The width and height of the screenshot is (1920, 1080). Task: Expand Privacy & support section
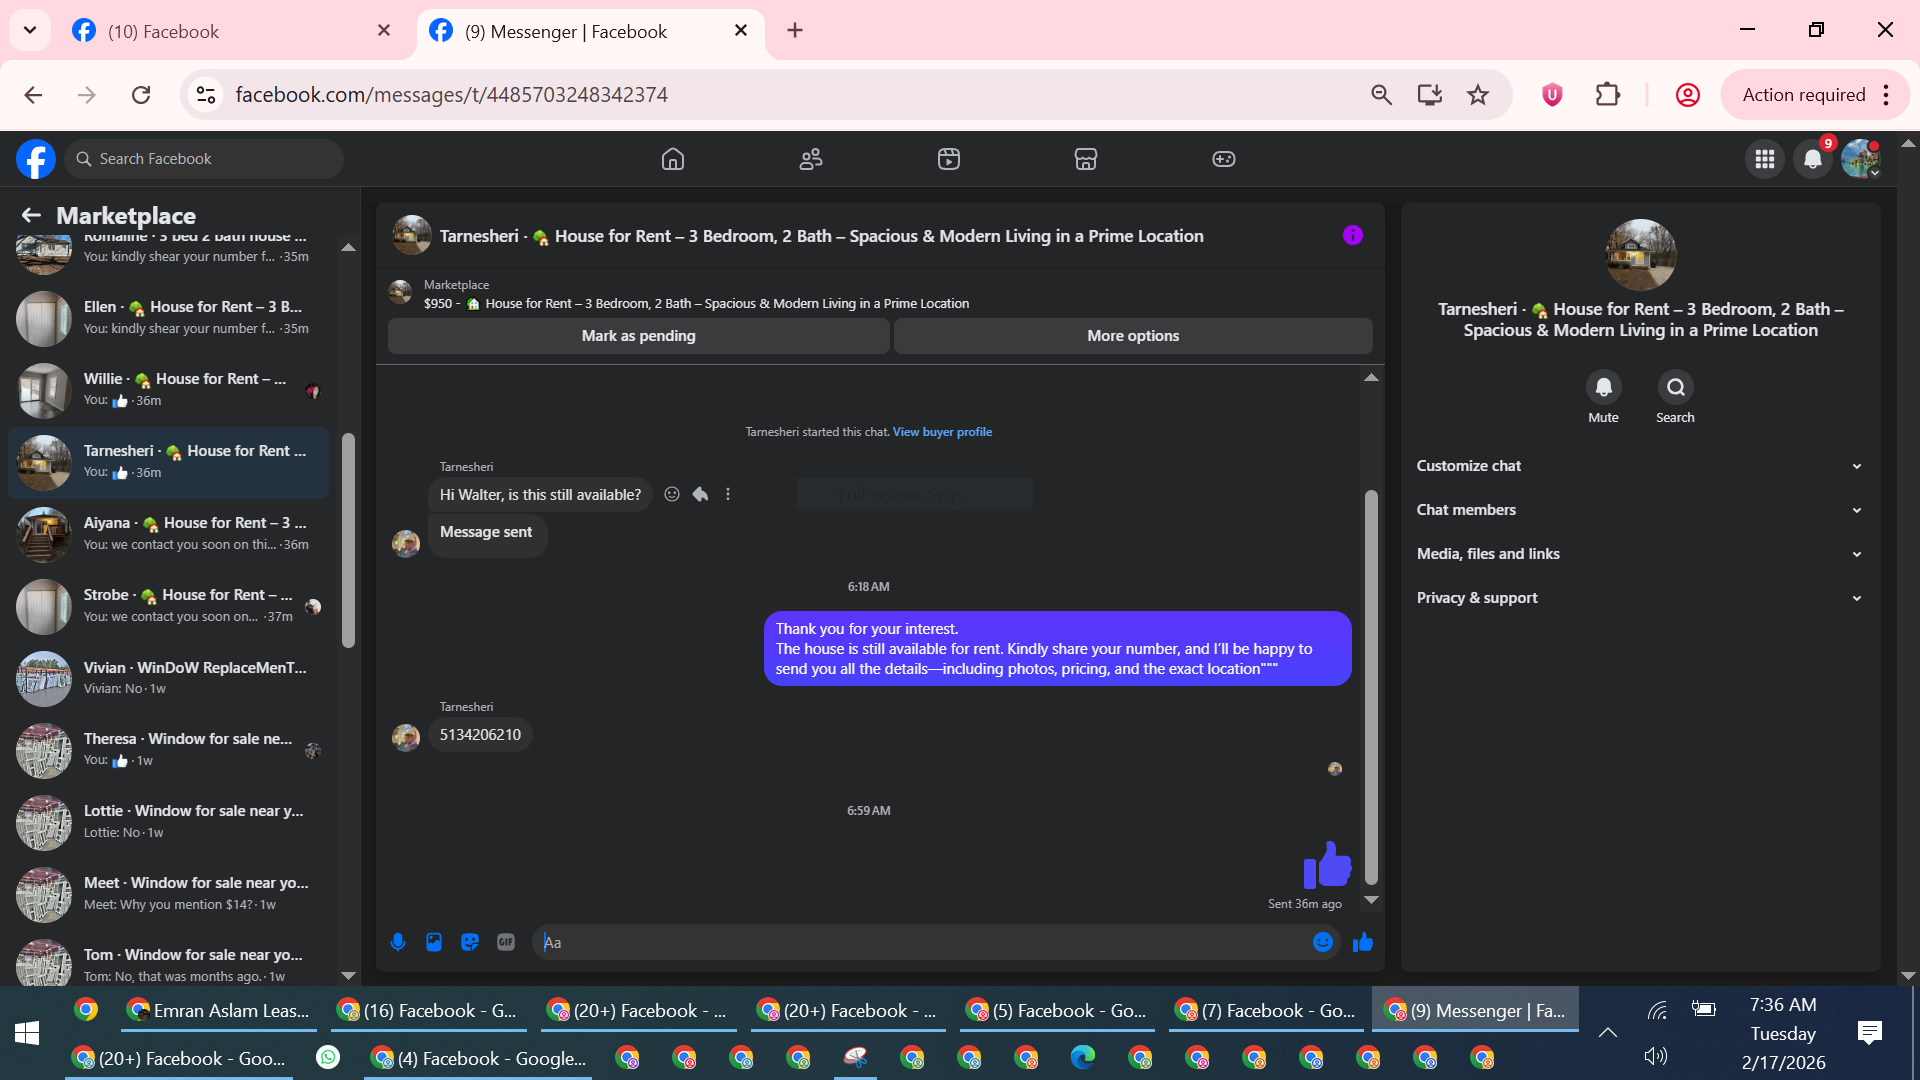(1640, 598)
